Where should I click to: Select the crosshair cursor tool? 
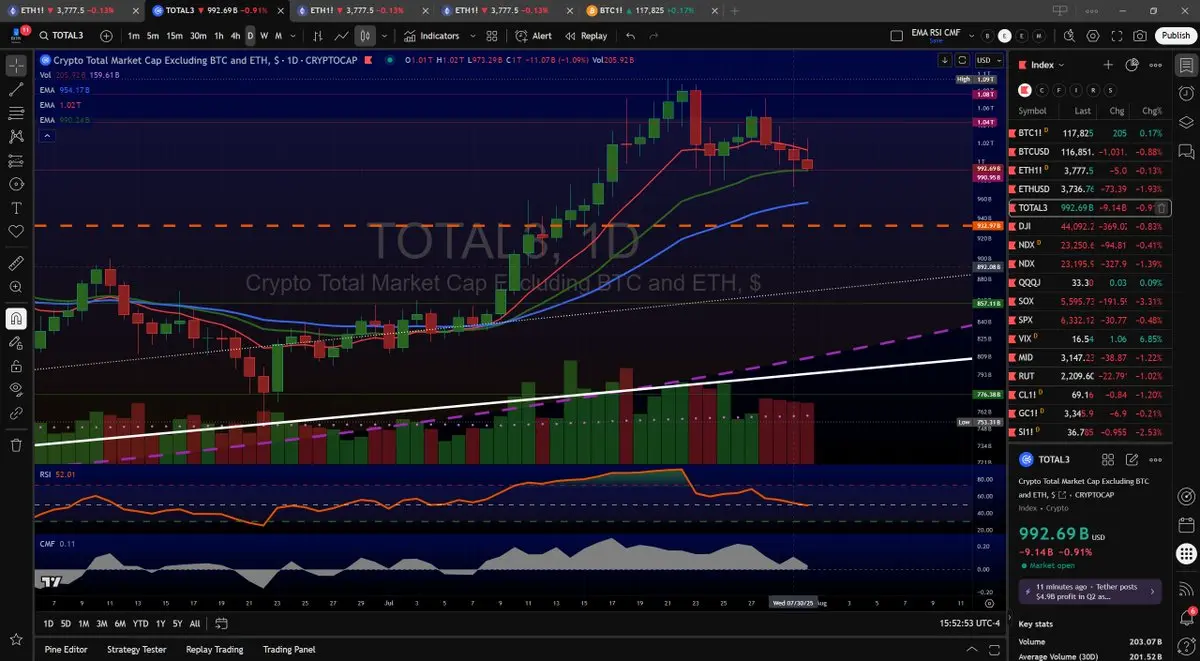click(x=16, y=66)
